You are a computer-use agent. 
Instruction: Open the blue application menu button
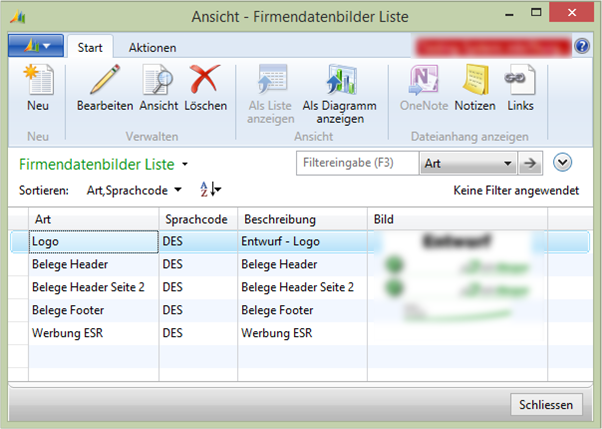[36, 47]
